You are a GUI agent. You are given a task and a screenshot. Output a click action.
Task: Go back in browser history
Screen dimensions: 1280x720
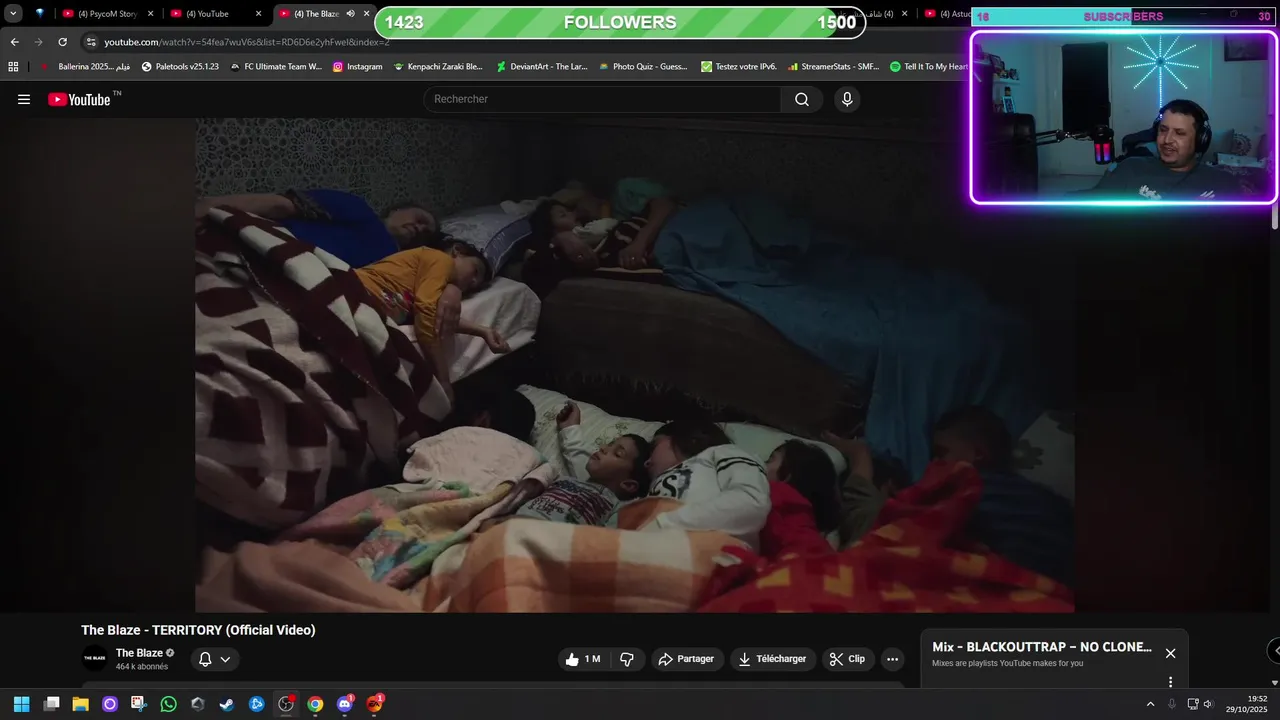[14, 42]
